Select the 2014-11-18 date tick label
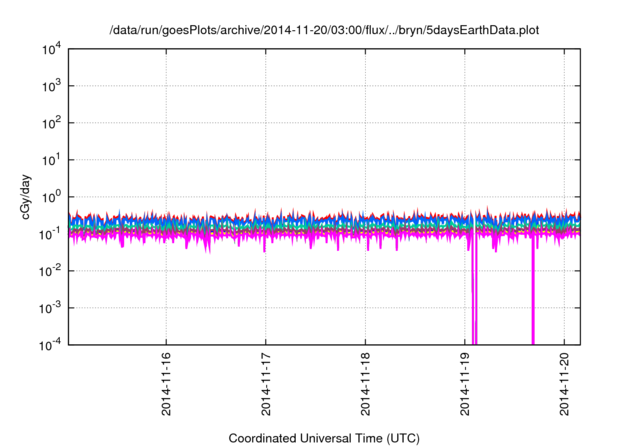 point(365,384)
